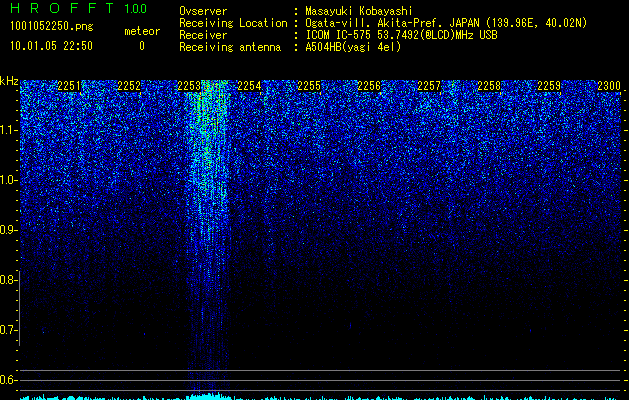Click the 2257 time marker

point(429,86)
